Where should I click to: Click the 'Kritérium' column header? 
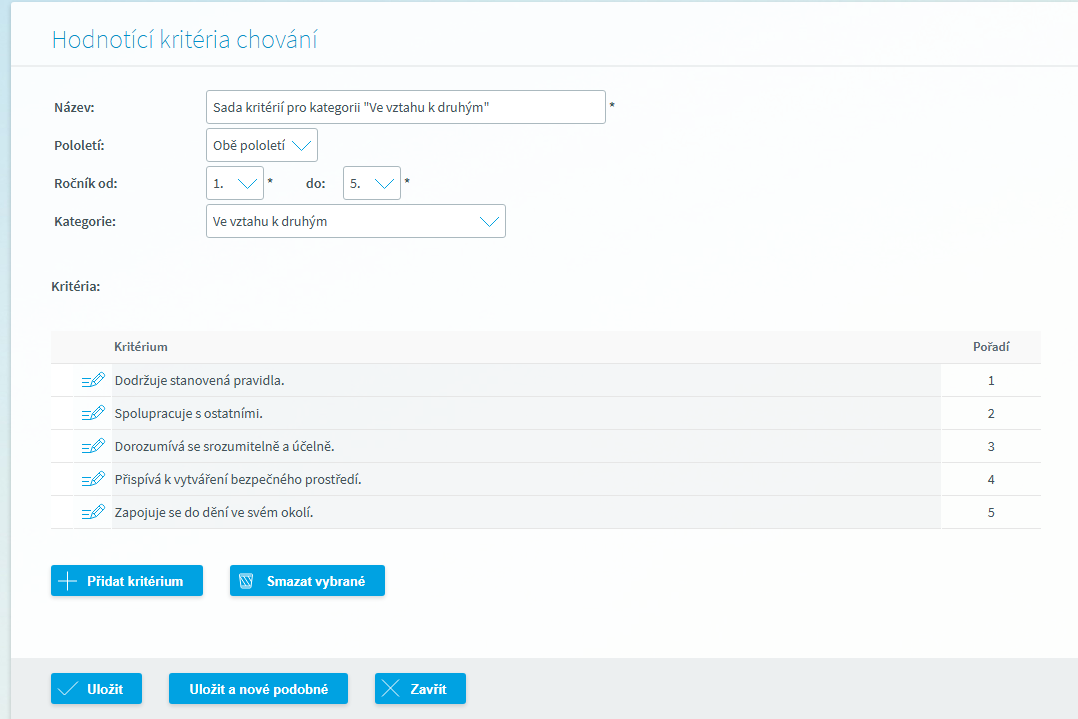pyautogui.click(x=141, y=347)
